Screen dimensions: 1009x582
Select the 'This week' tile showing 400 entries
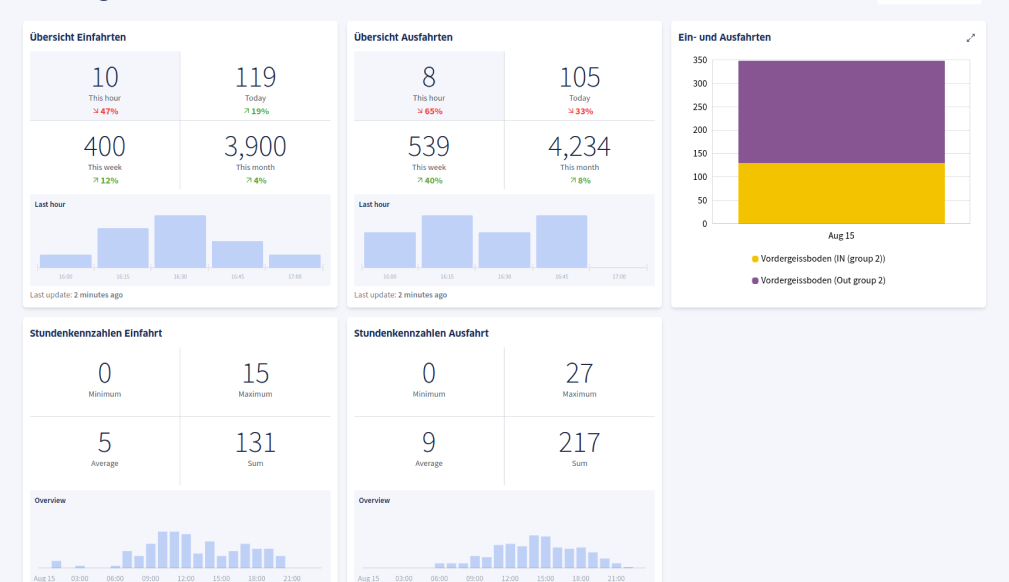[x=105, y=156]
